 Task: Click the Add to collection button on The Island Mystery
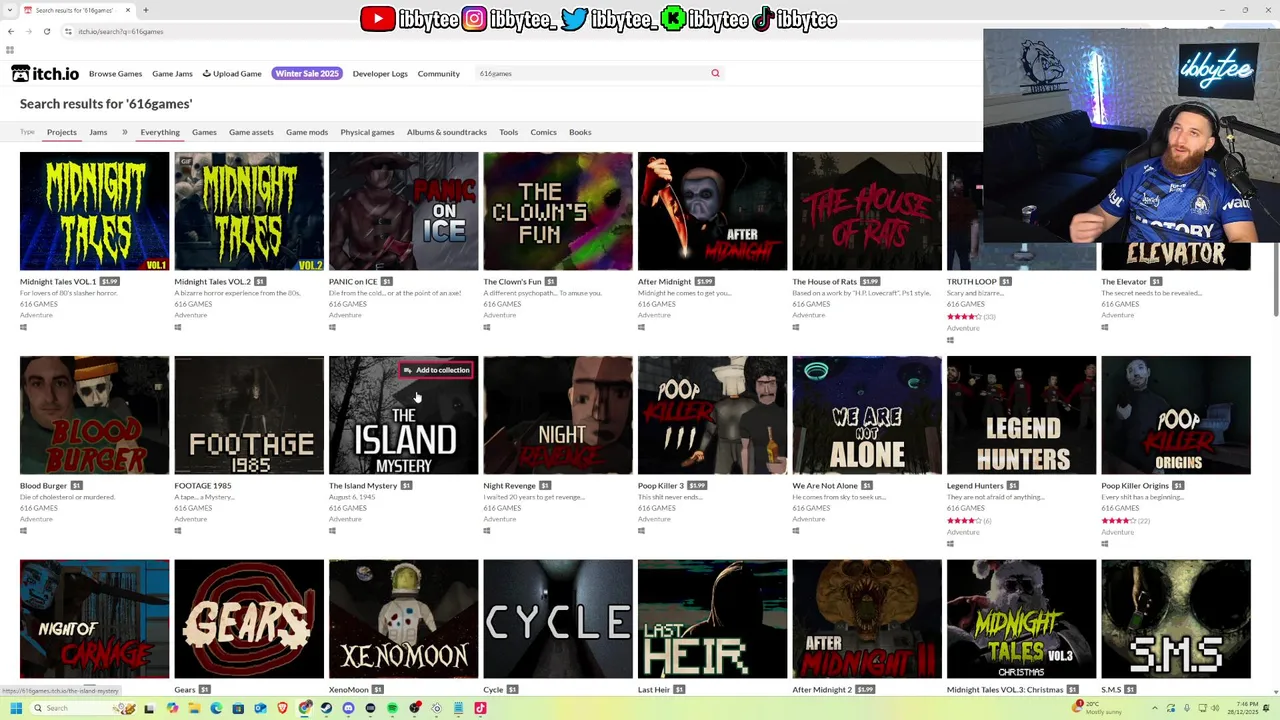pyautogui.click(x=436, y=370)
